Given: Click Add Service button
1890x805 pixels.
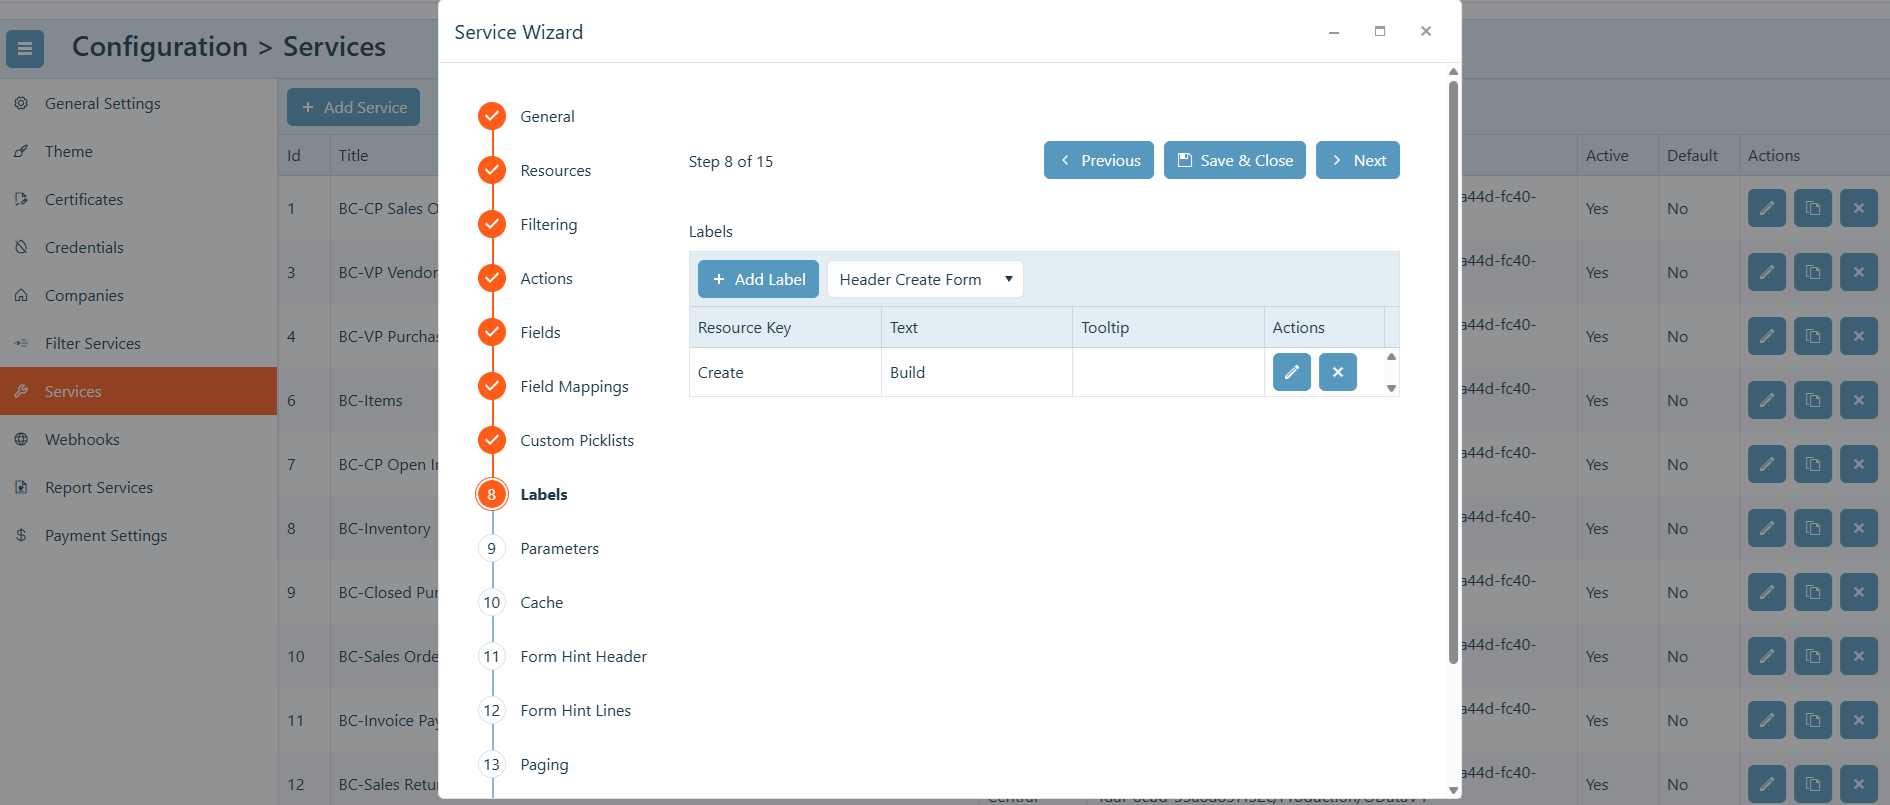Looking at the screenshot, I should tap(353, 107).
